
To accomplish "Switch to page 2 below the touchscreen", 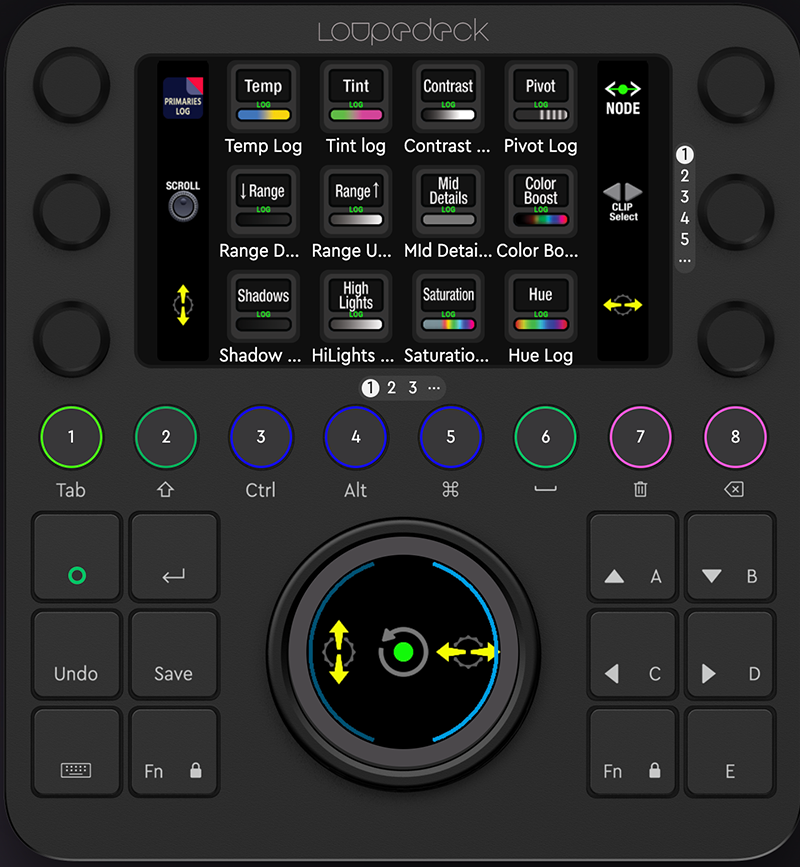I will pos(391,388).
